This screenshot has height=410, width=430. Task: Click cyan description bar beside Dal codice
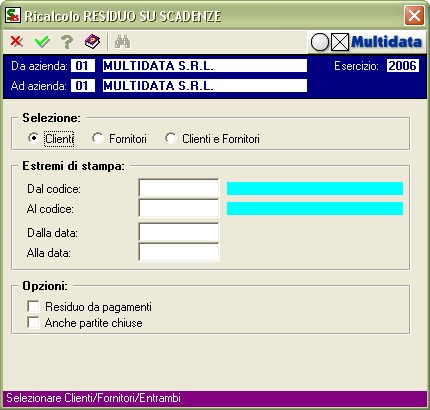315,189
